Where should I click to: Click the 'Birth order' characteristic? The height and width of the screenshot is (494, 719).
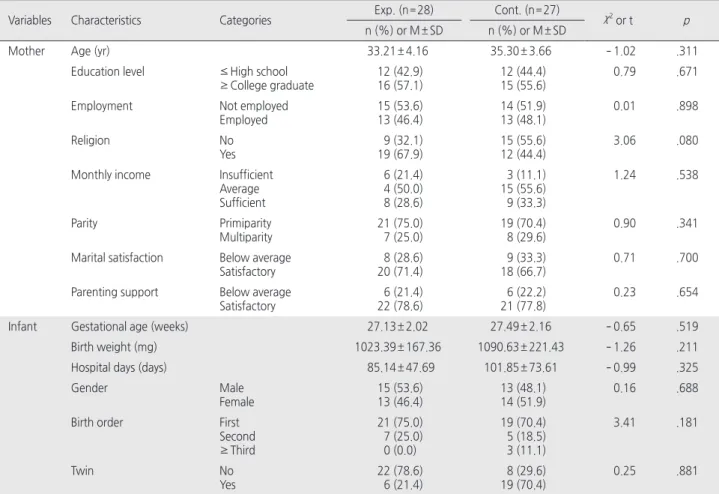coord(97,422)
